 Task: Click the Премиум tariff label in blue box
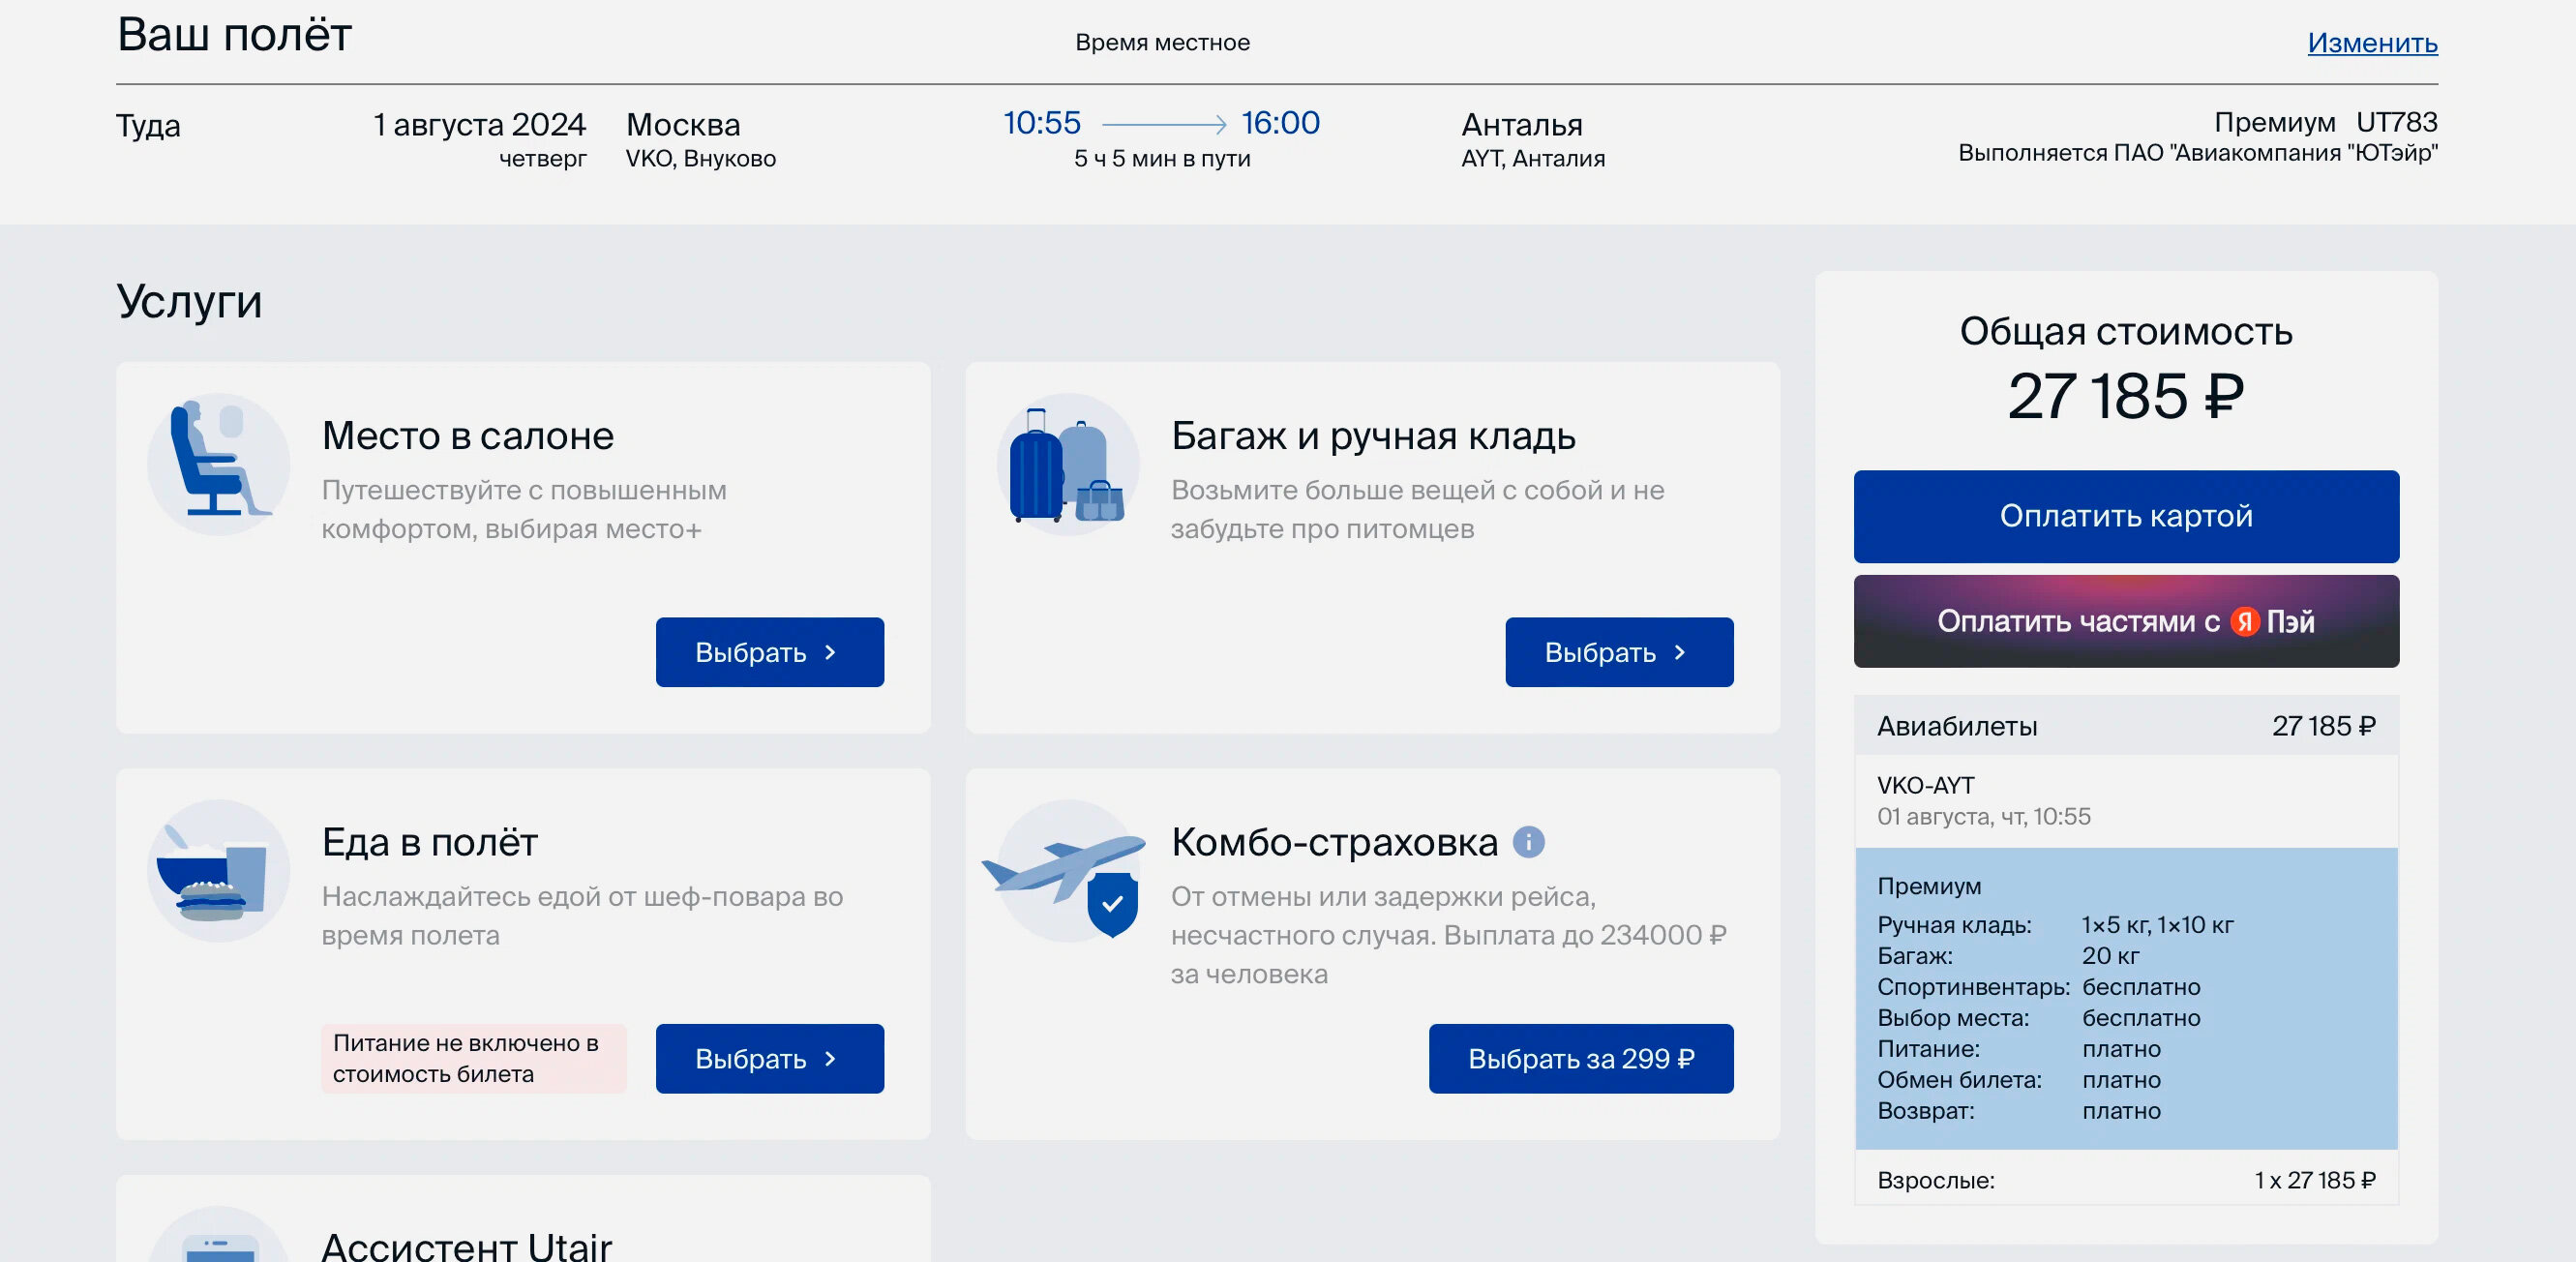[1928, 886]
